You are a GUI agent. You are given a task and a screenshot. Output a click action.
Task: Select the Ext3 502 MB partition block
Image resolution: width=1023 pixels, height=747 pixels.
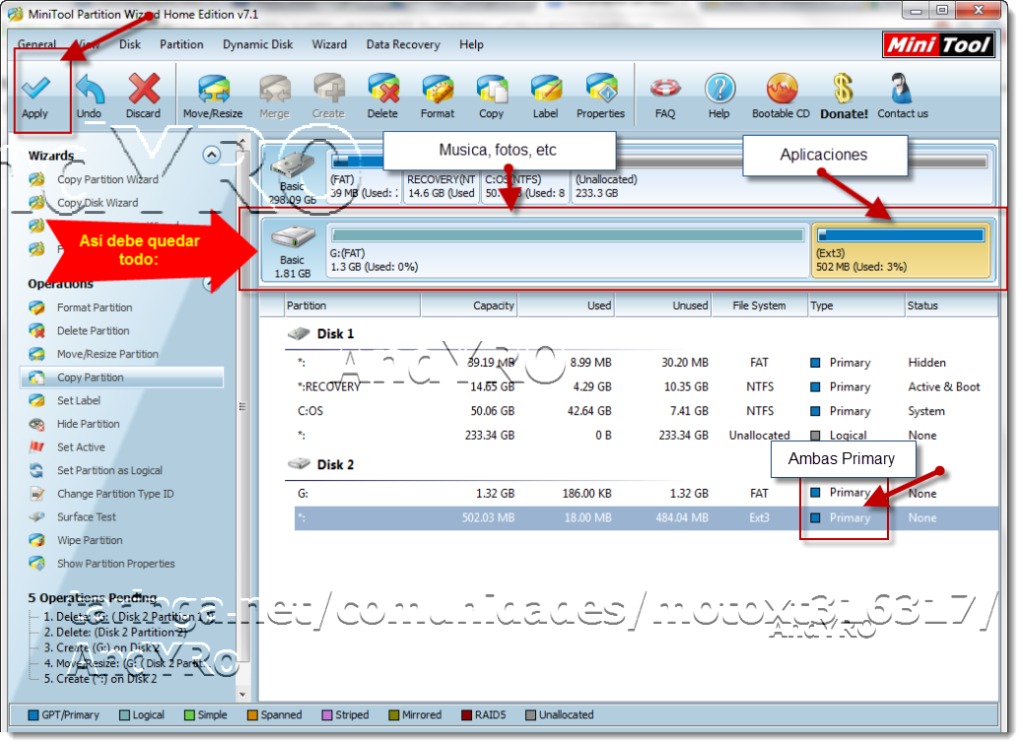tap(901, 251)
